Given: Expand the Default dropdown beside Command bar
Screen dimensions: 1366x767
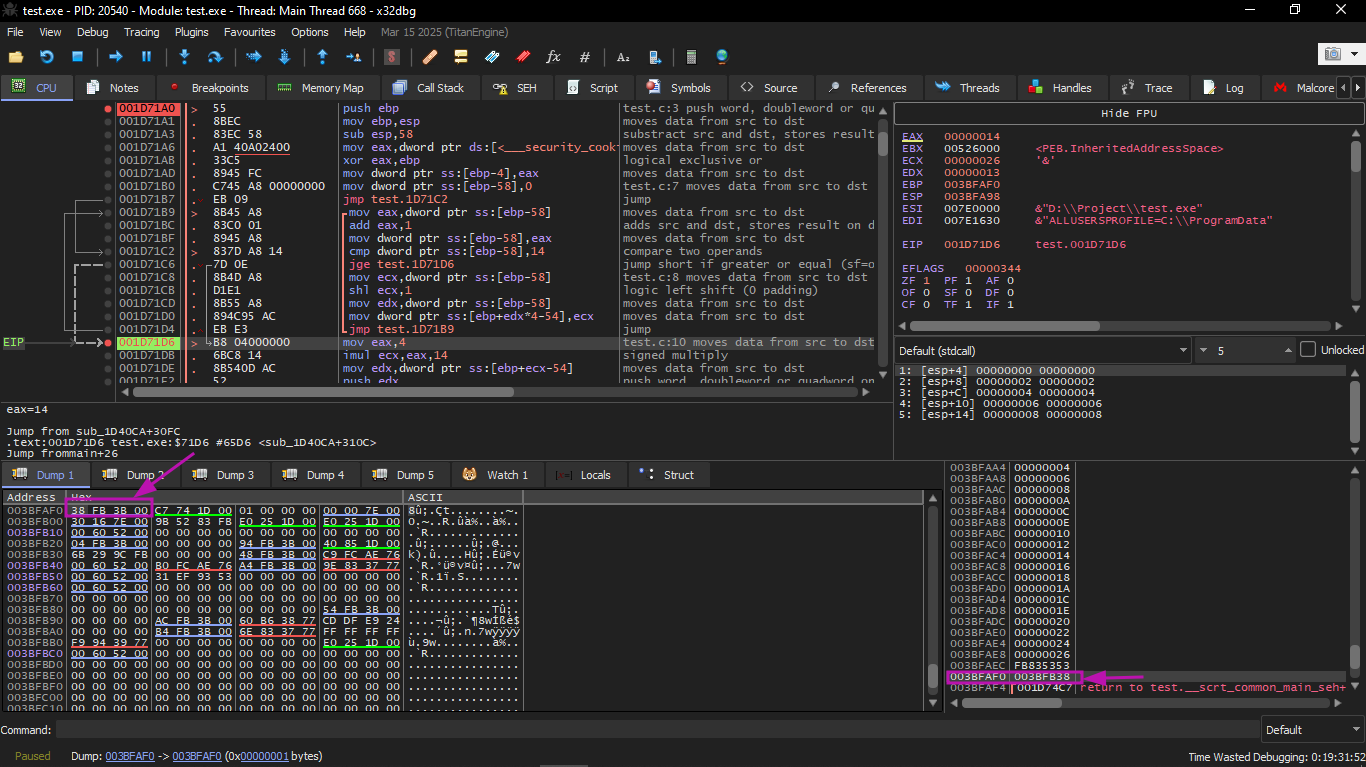Looking at the screenshot, I should [1311, 729].
